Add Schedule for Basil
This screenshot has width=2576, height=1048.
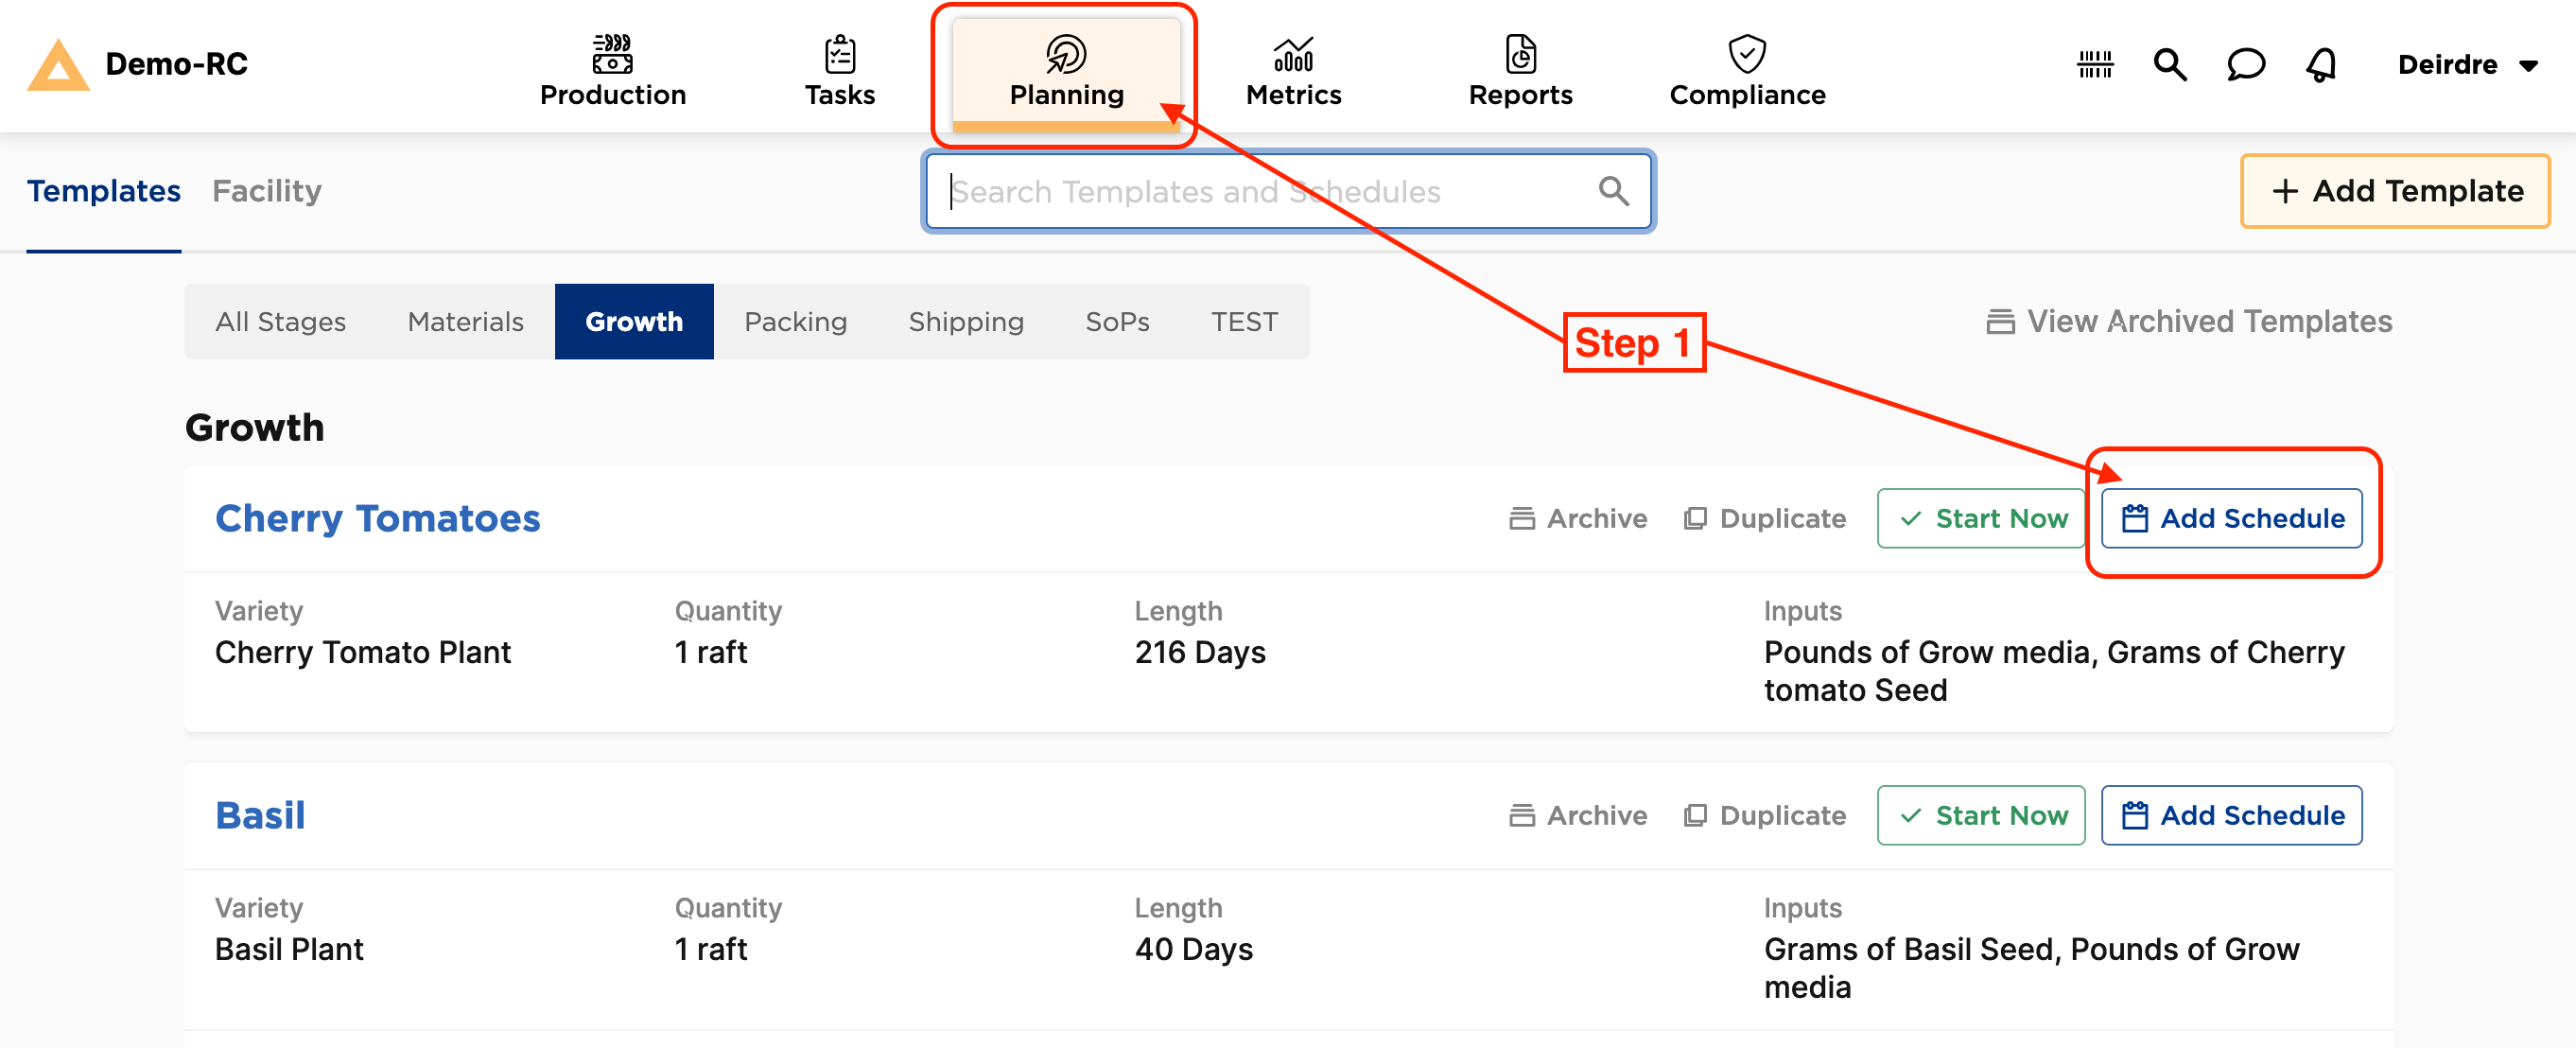tap(2231, 816)
